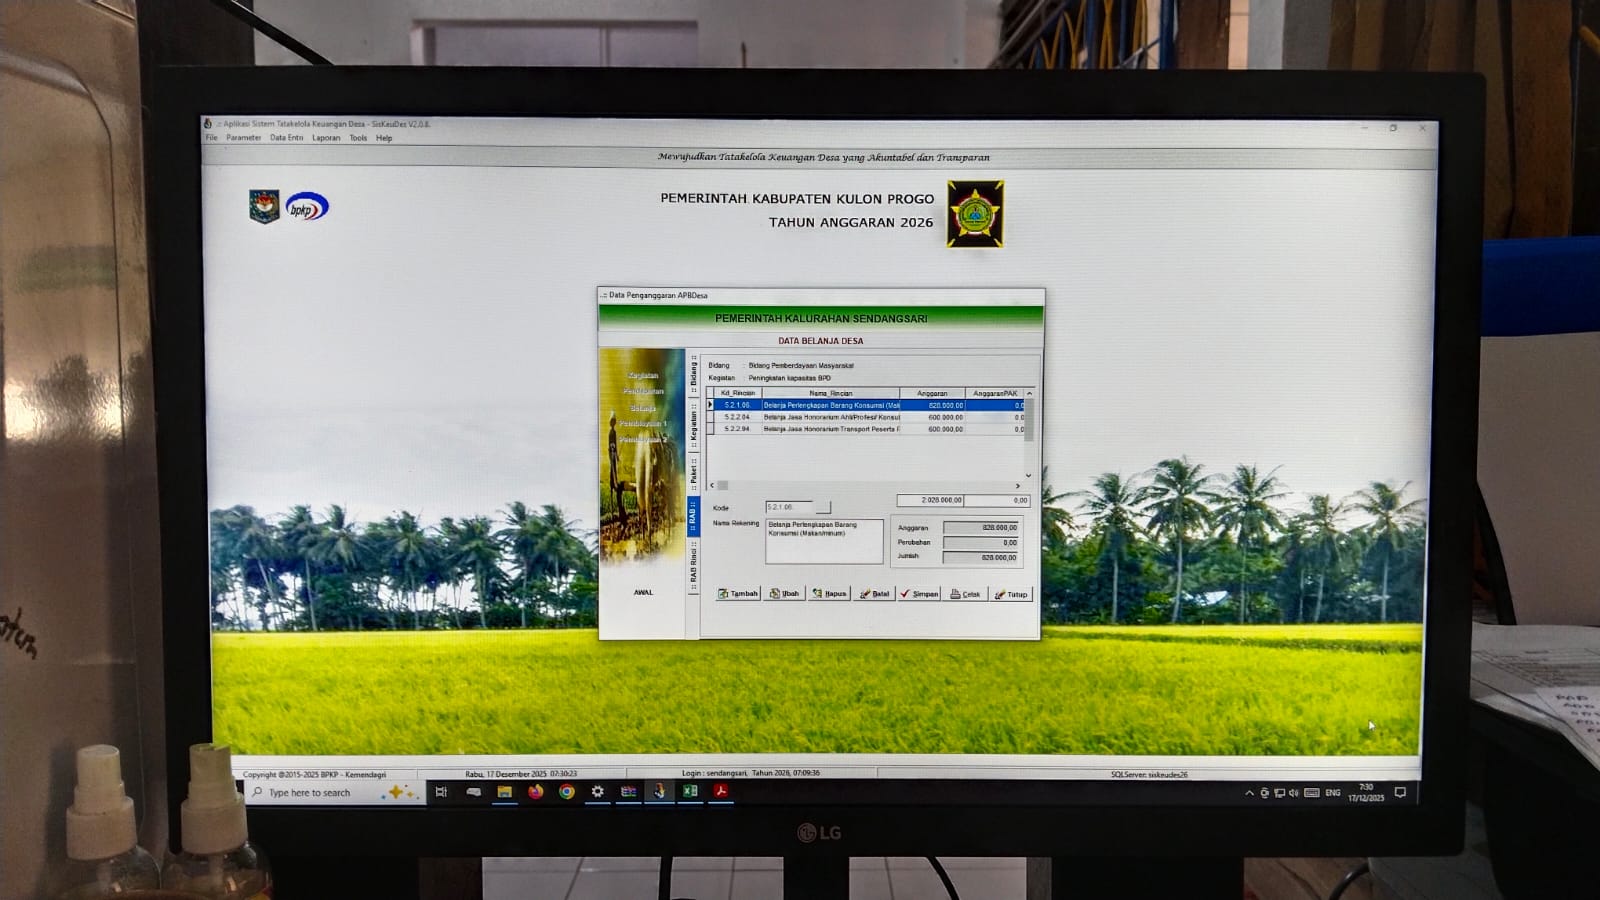Click the Hapus delete button

[830, 594]
